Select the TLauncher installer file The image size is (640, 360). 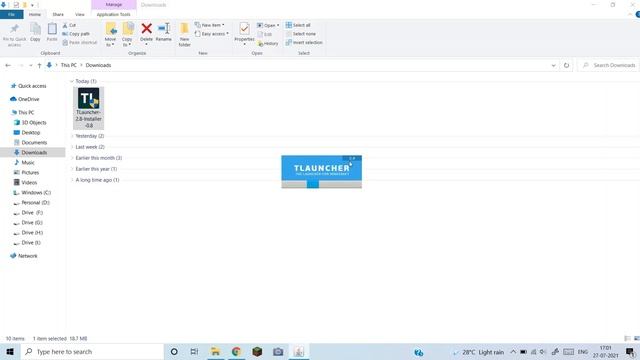pos(89,108)
